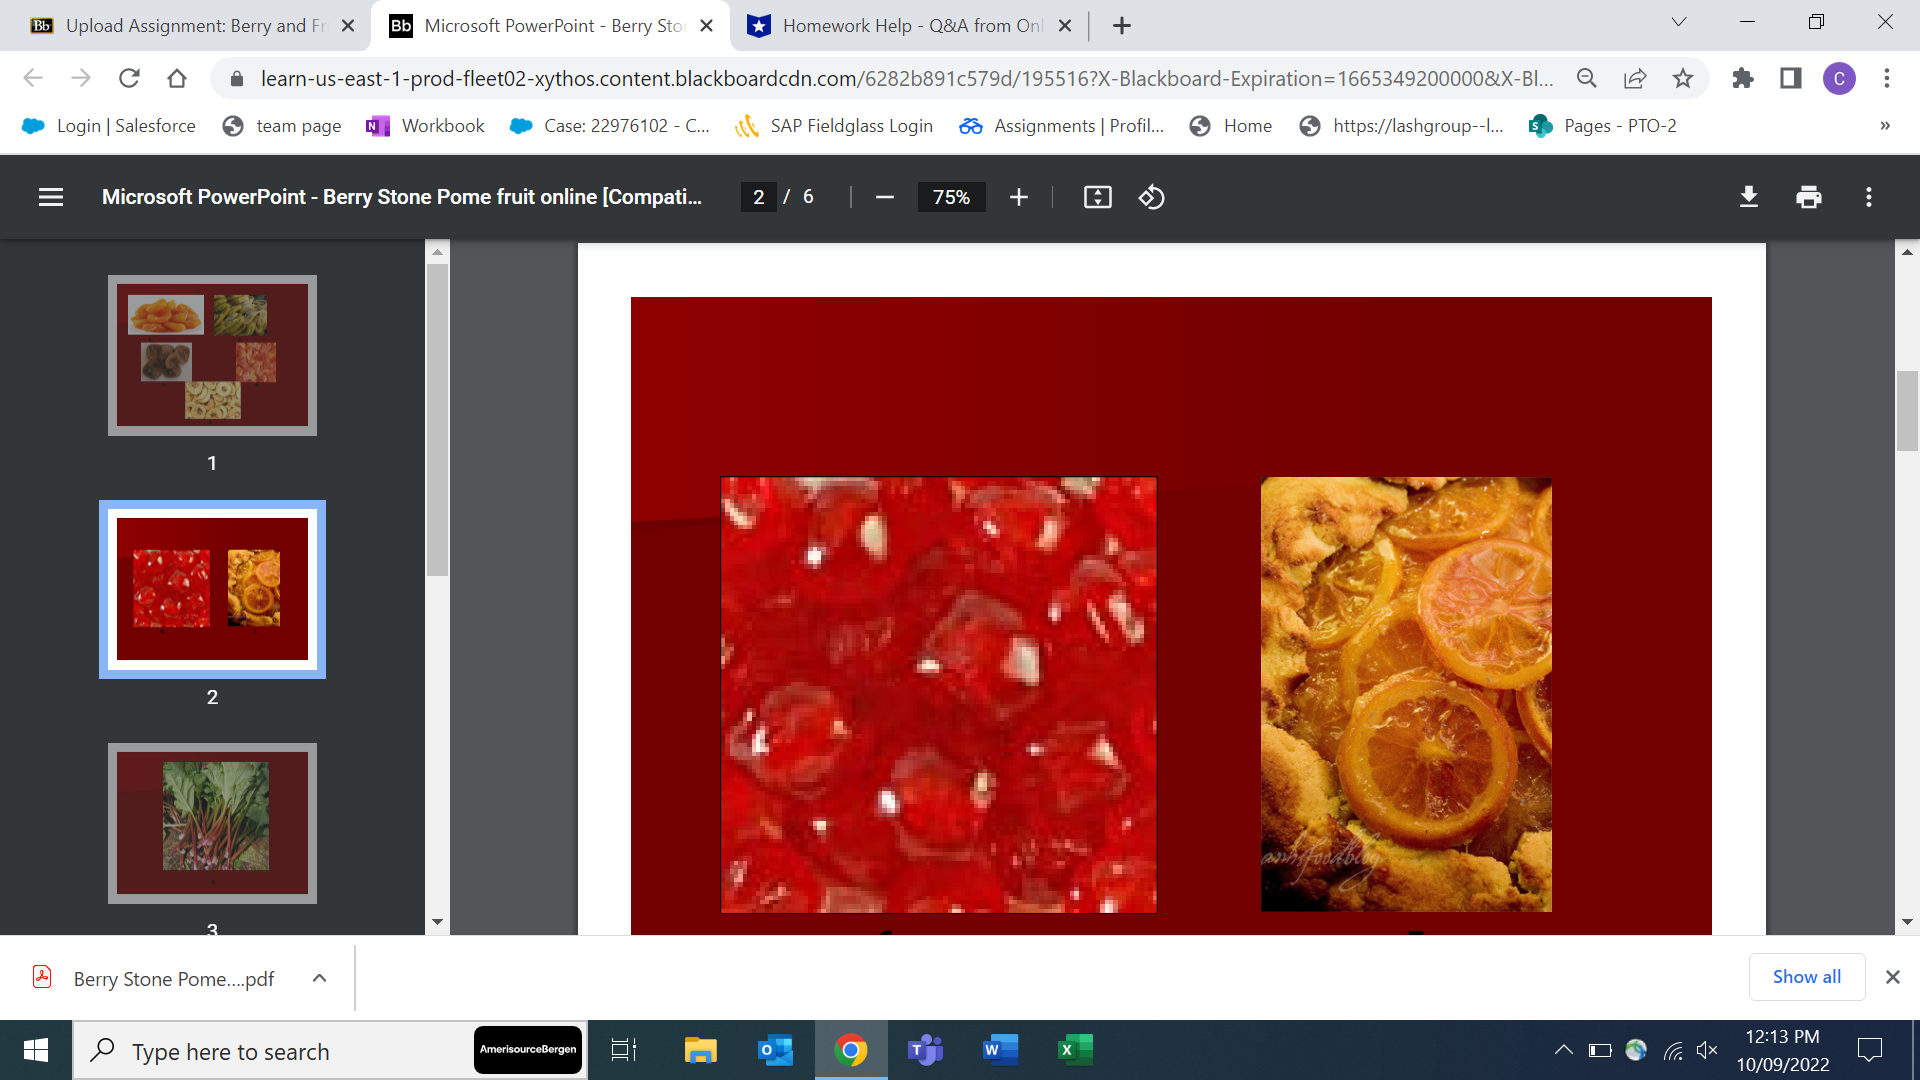Click the PDF zoom percentage field
Screen dimensions: 1920x1080
tap(951, 197)
